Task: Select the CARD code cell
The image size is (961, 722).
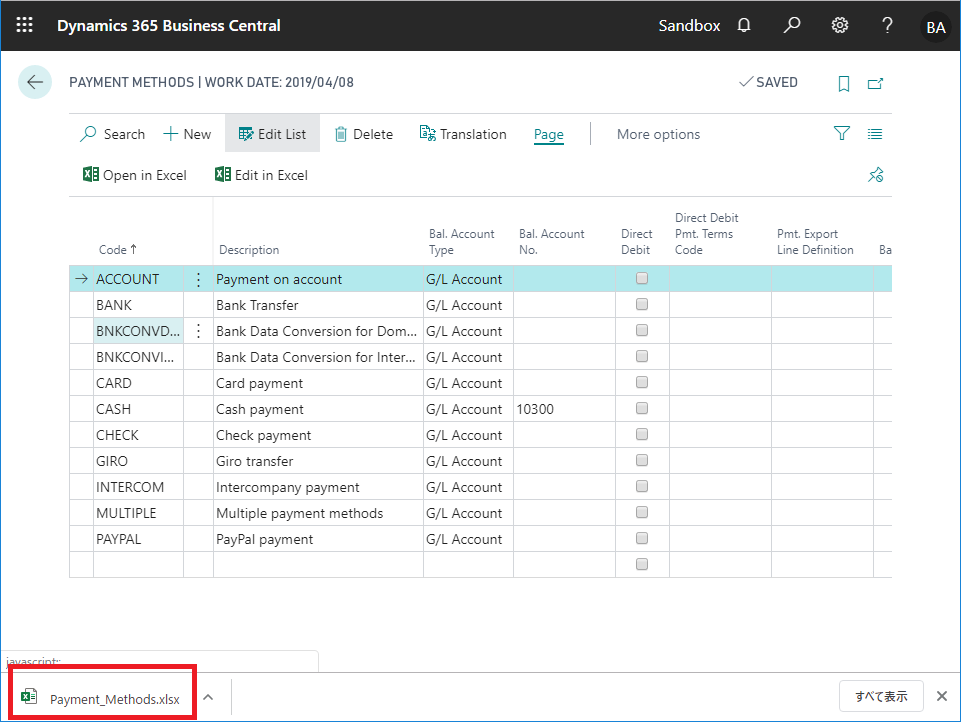Action: pyautogui.click(x=138, y=383)
